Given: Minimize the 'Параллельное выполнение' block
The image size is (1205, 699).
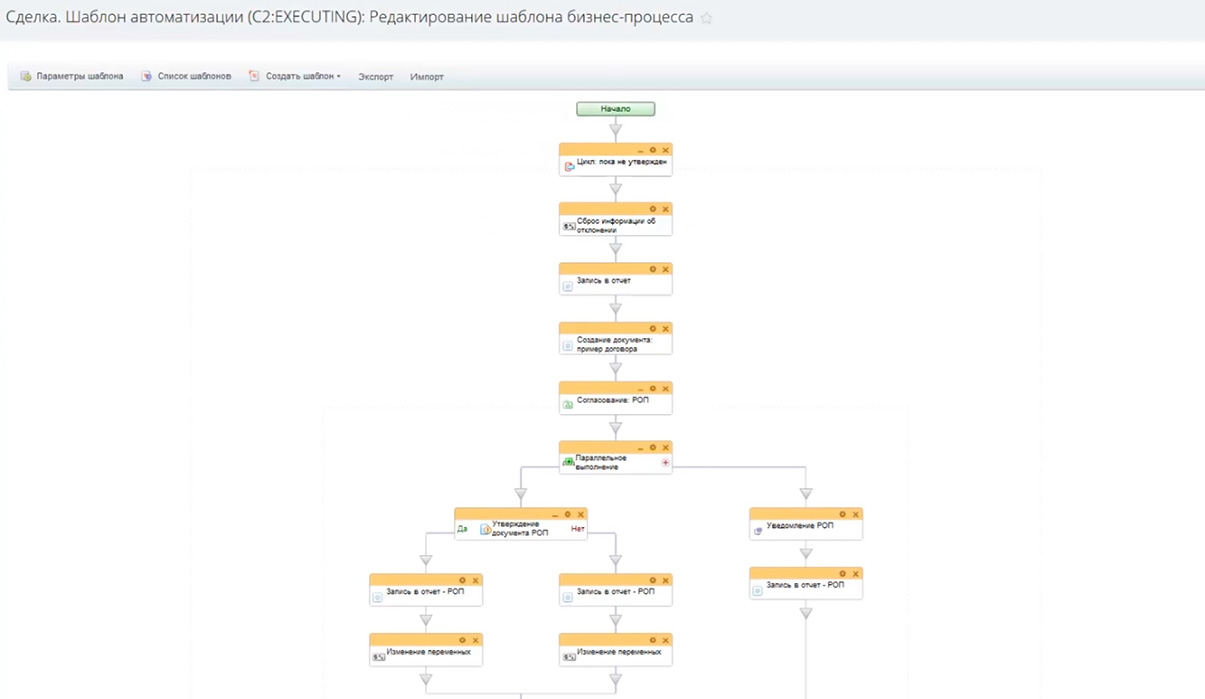Looking at the screenshot, I should (x=641, y=448).
